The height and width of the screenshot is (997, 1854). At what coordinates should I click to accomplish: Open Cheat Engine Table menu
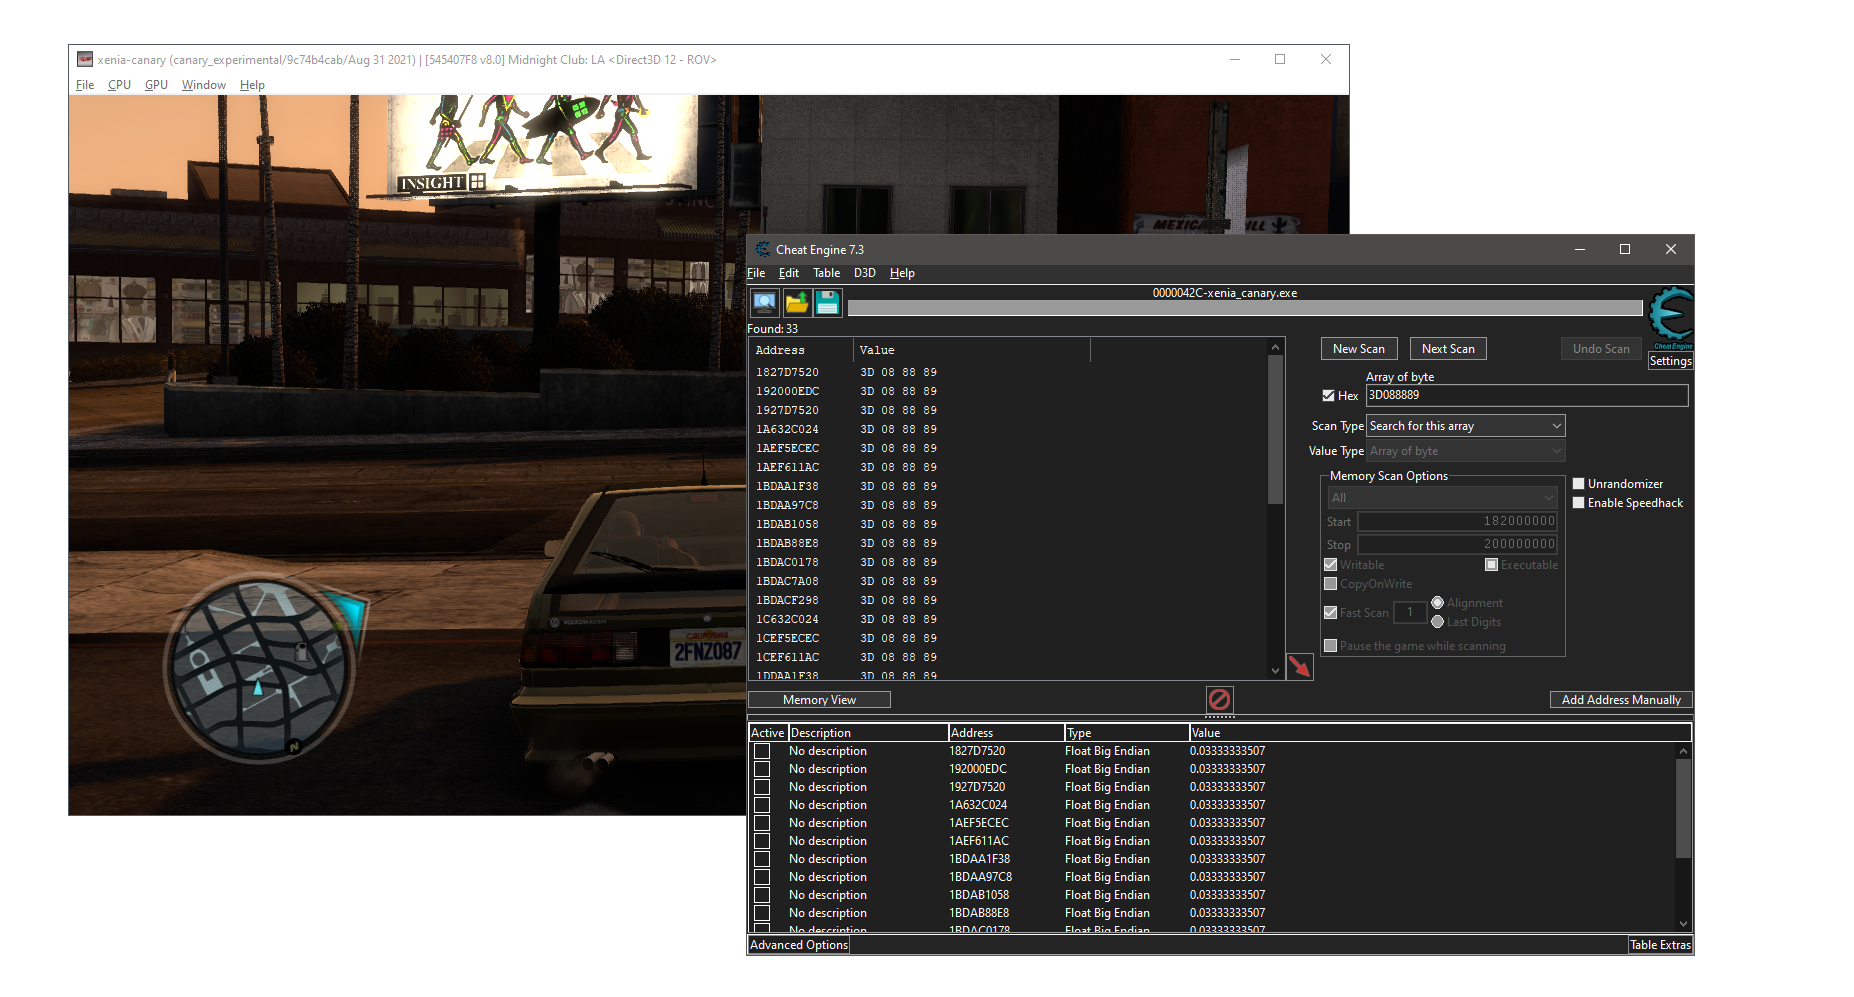[826, 273]
